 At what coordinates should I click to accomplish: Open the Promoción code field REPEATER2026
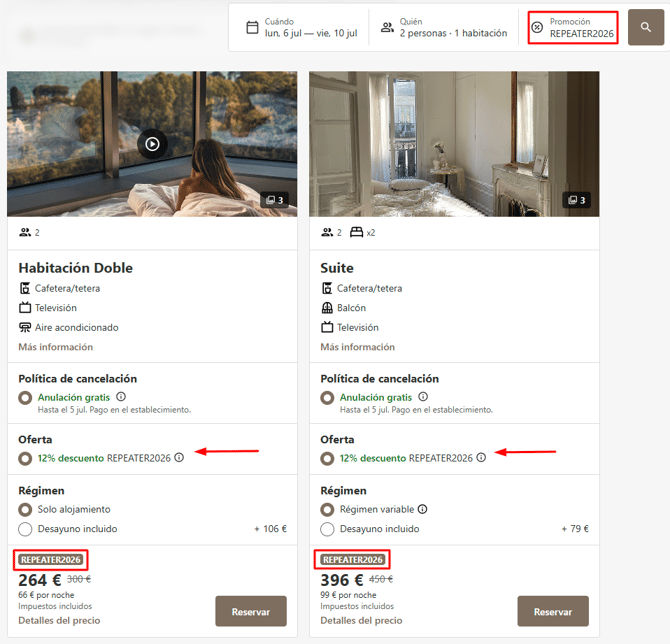coord(573,27)
